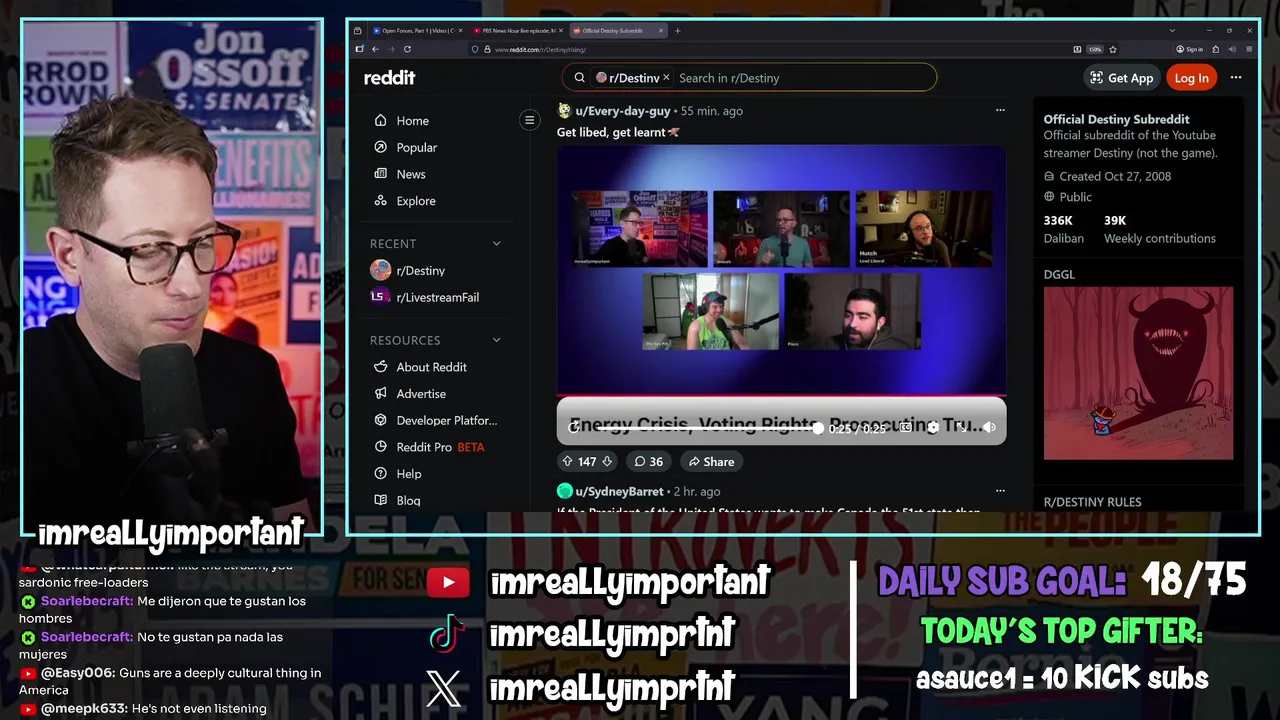The height and width of the screenshot is (720, 1280).
Task: Click the DGGL community artwork
Action: [1138, 373]
